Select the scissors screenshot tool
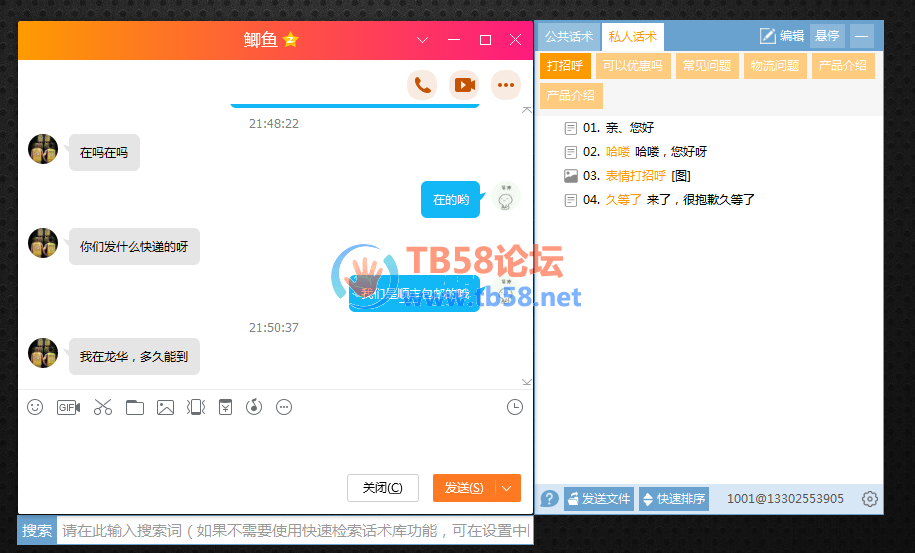 click(x=103, y=407)
